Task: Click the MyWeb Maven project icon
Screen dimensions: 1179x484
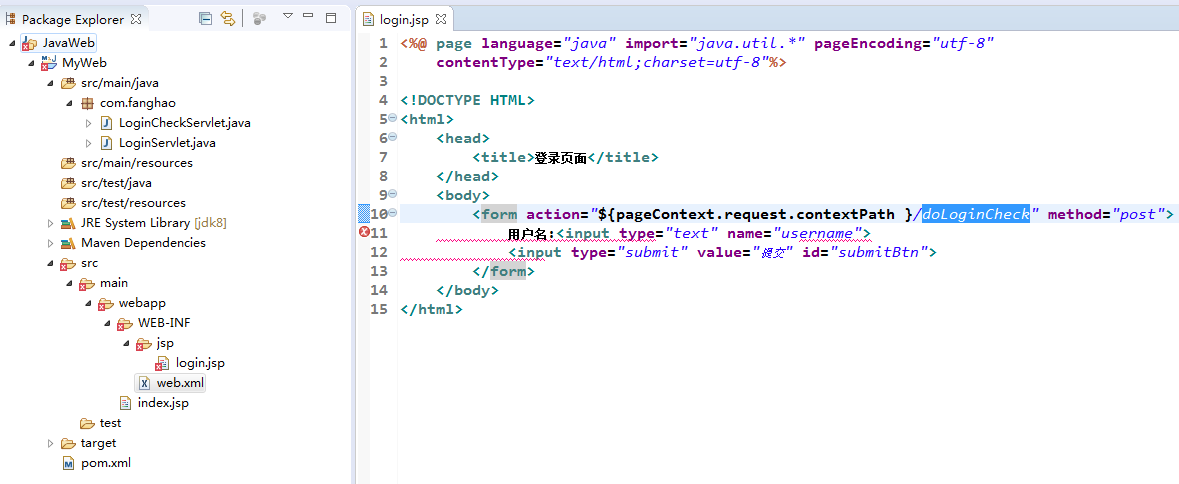Action: (x=48, y=63)
